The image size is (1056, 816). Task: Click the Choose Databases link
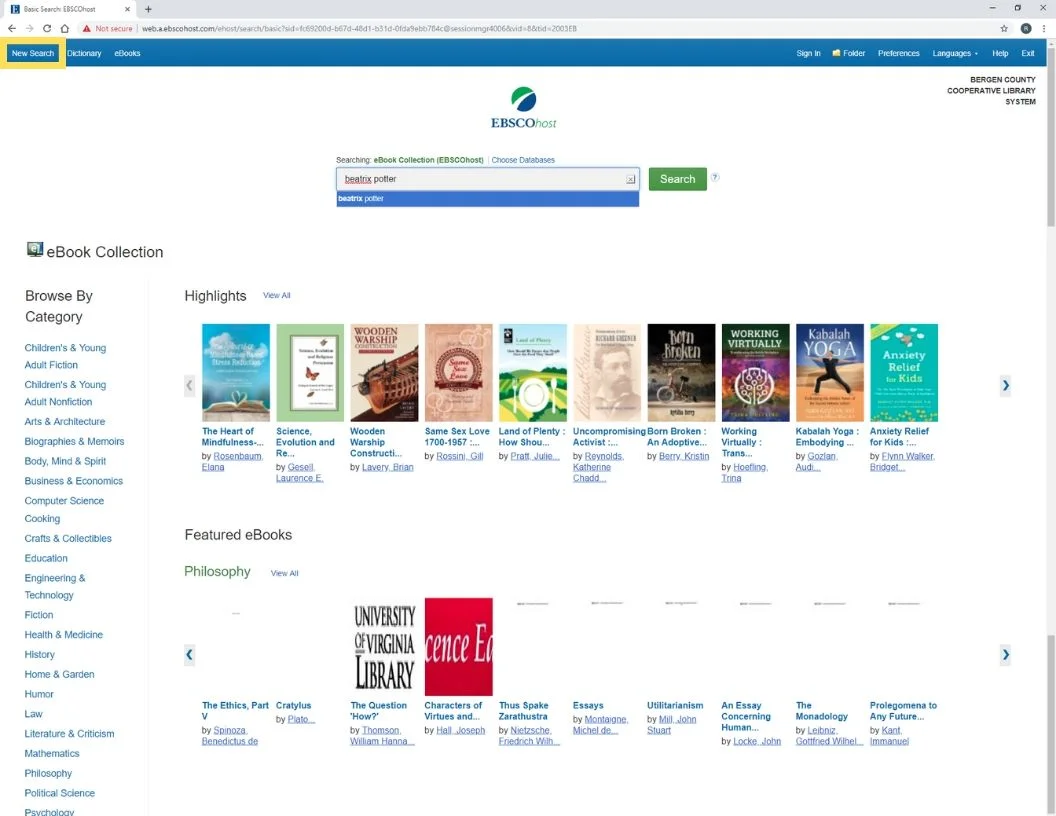point(523,160)
